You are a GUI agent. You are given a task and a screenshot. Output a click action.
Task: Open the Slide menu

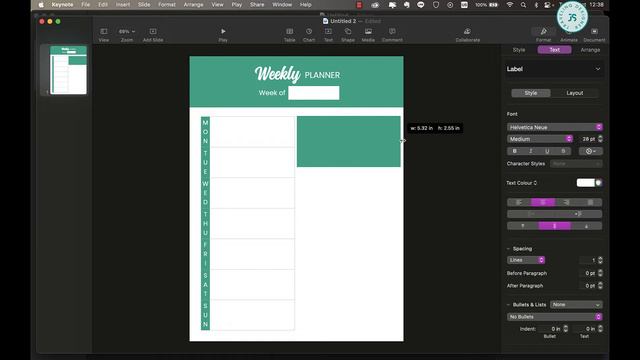[x=144, y=5]
